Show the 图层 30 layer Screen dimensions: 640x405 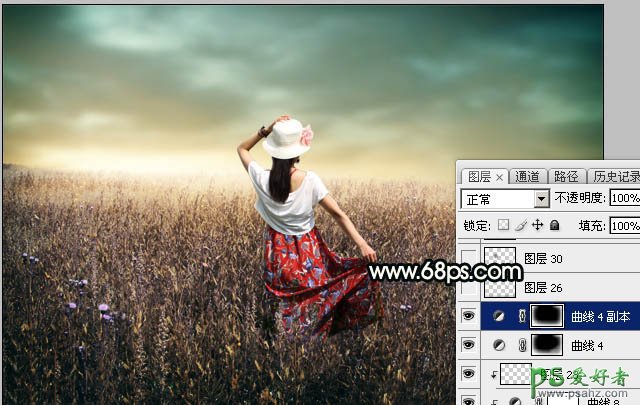pyautogui.click(x=470, y=258)
